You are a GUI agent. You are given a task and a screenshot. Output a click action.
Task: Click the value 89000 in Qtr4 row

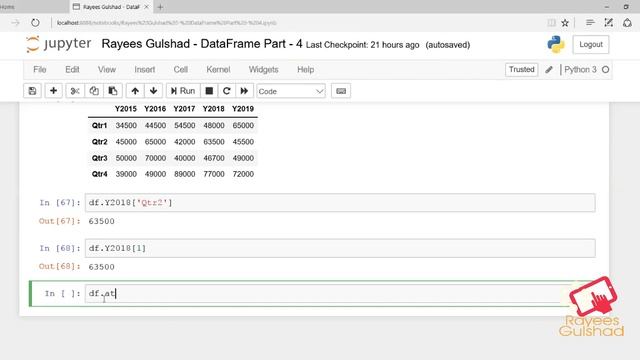pos(184,174)
